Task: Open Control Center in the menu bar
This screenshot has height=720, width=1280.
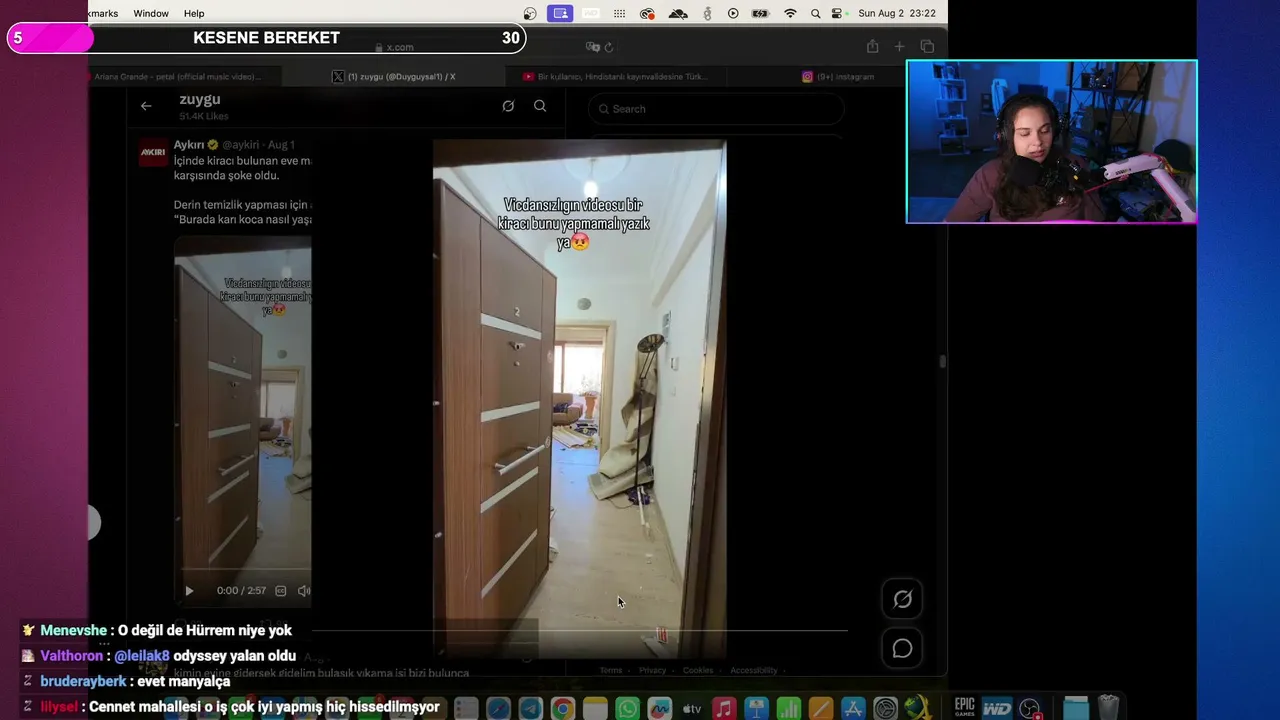Action: click(838, 13)
